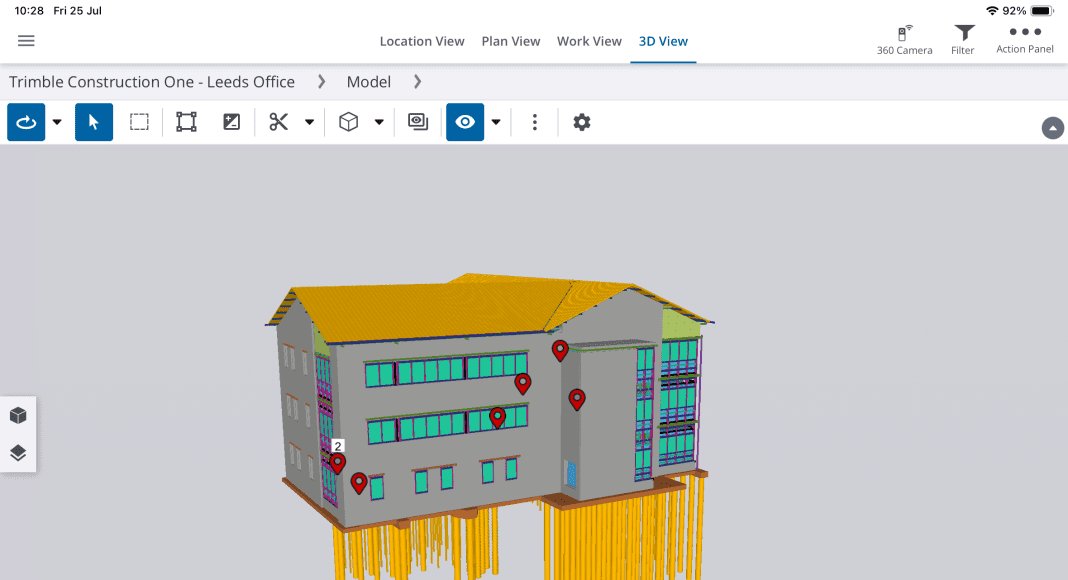Open the Filter button

[963, 40]
